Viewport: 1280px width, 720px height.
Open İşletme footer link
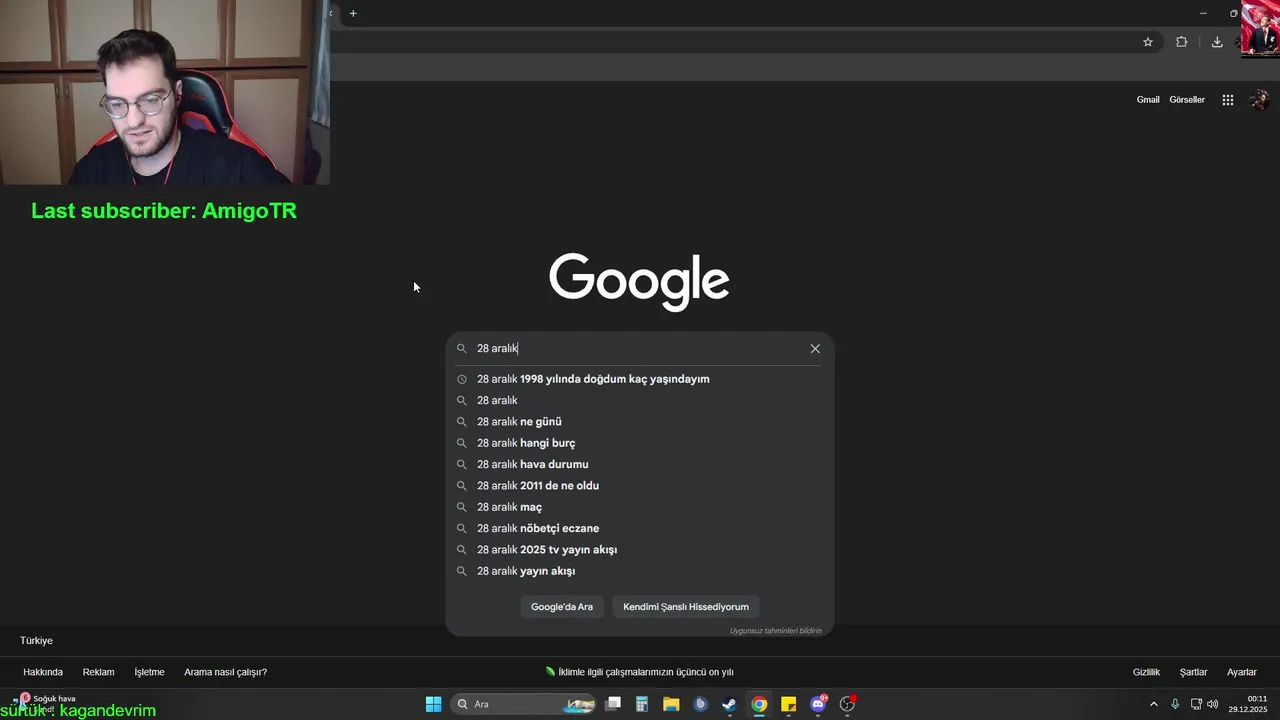tap(149, 672)
